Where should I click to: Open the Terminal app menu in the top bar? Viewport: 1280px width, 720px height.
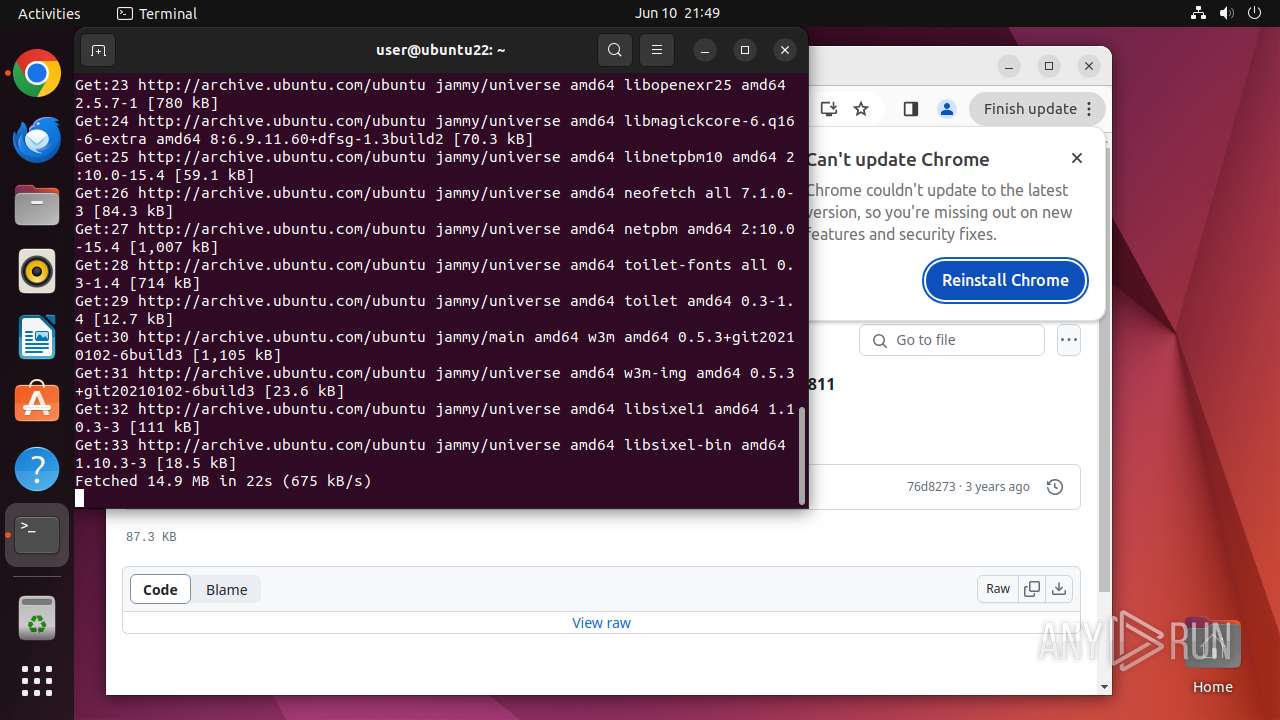point(157,13)
